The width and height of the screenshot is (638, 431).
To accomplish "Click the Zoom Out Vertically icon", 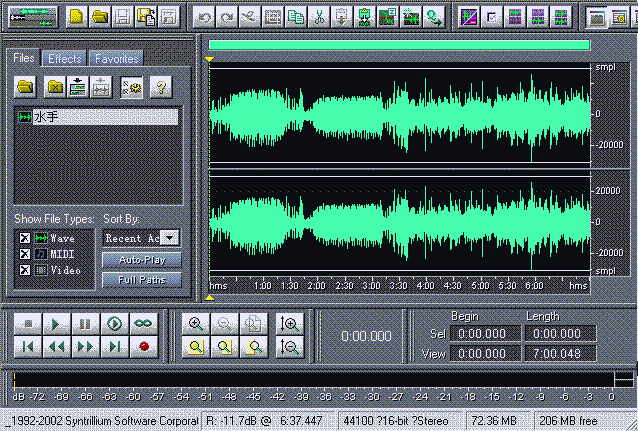I will (290, 347).
